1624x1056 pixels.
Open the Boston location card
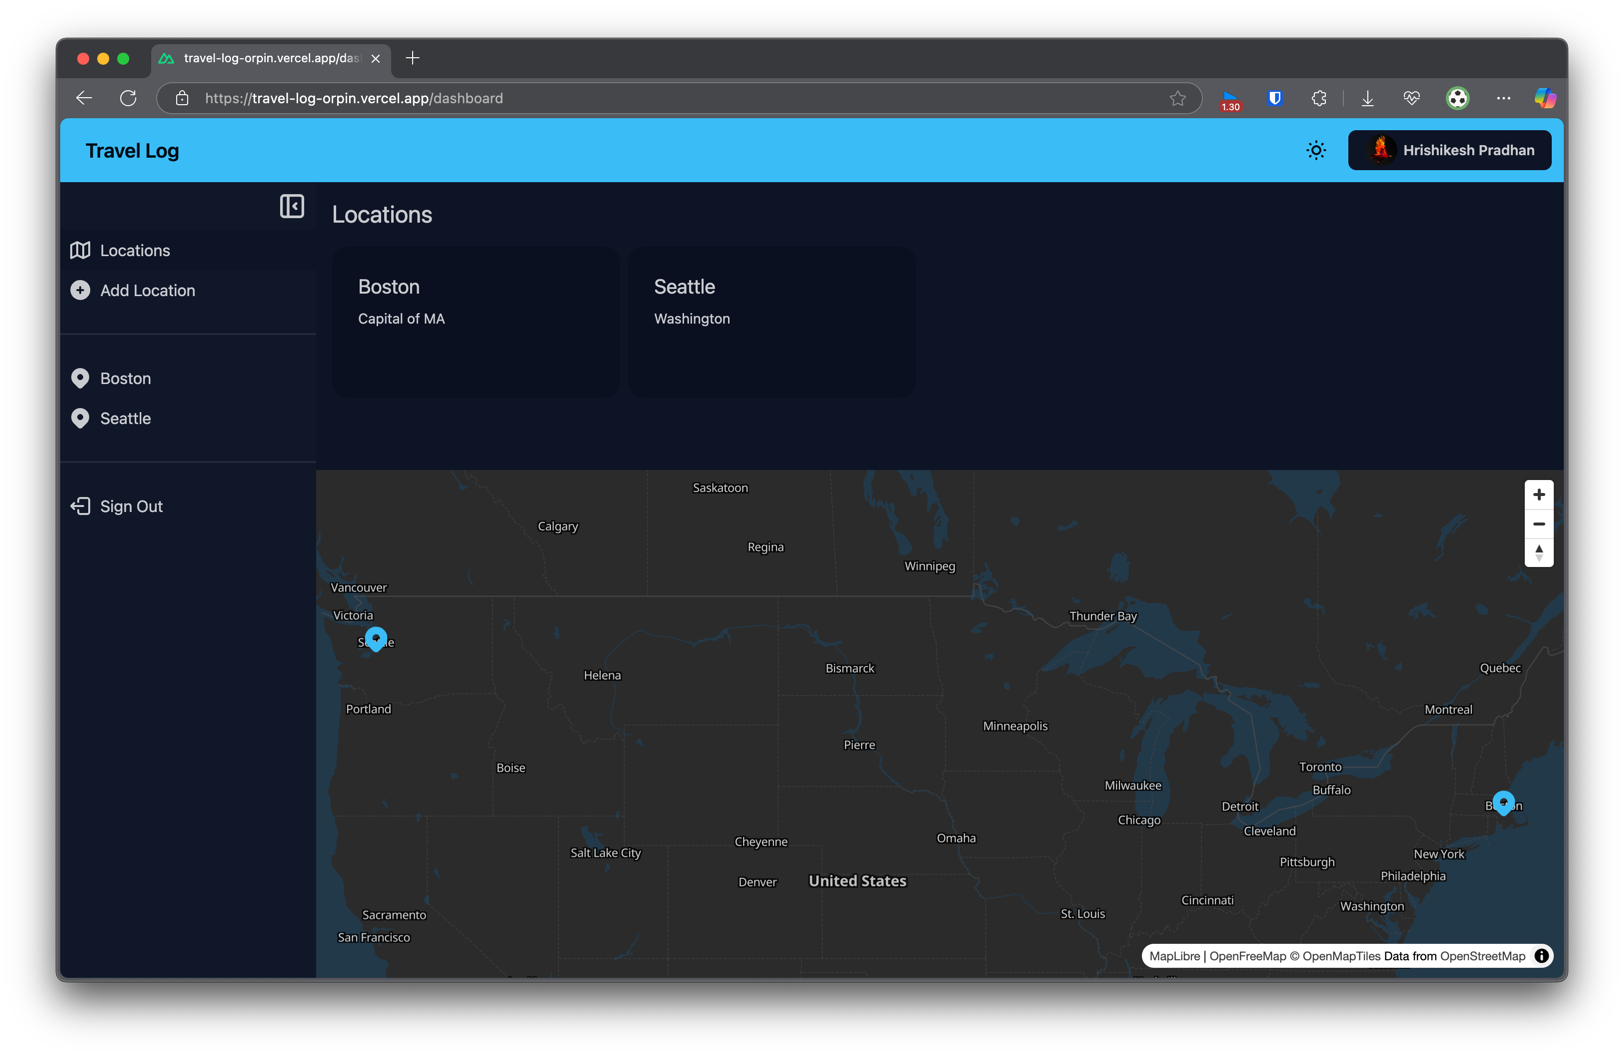click(475, 321)
